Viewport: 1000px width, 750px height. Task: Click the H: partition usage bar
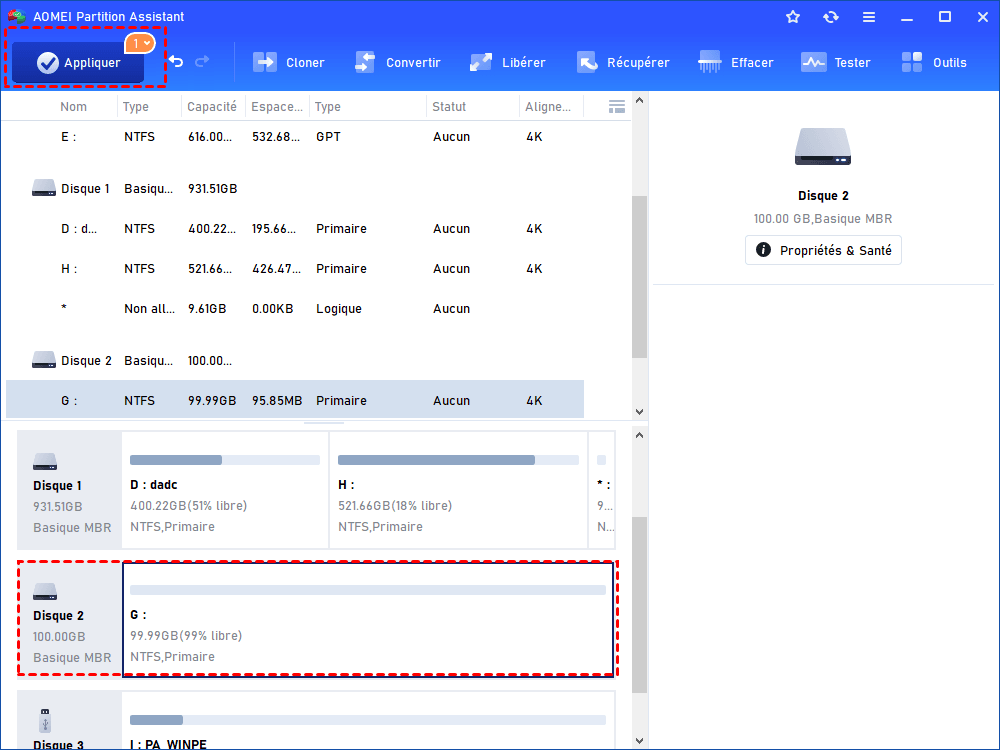pyautogui.click(x=458, y=460)
